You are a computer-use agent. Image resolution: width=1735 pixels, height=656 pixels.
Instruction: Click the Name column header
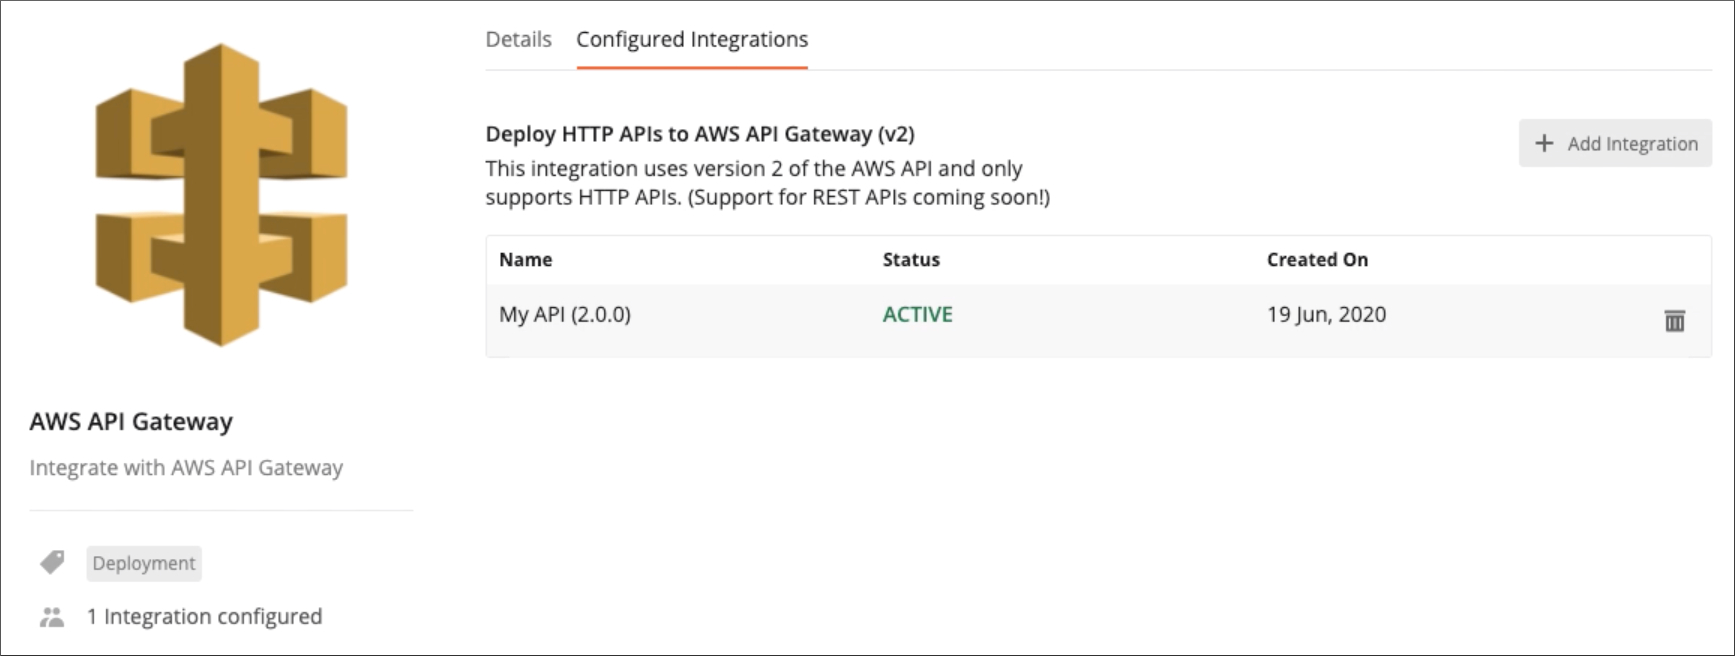525,260
